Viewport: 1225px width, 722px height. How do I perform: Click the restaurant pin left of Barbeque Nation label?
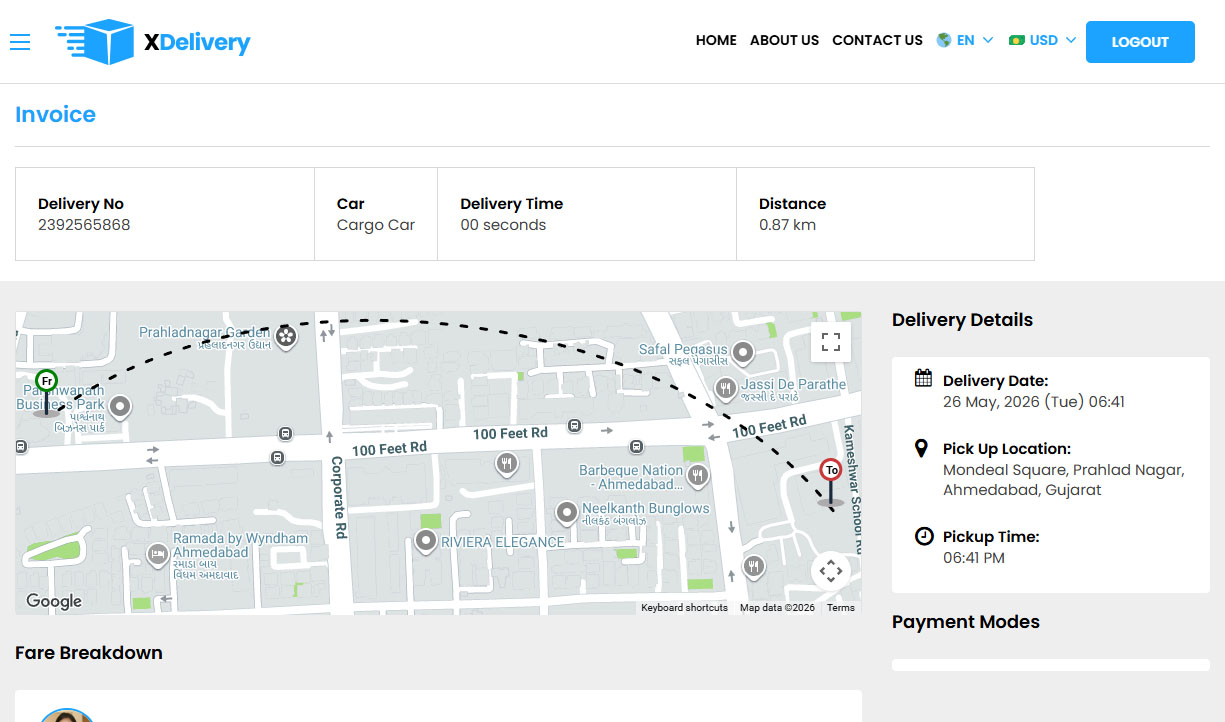[508, 463]
